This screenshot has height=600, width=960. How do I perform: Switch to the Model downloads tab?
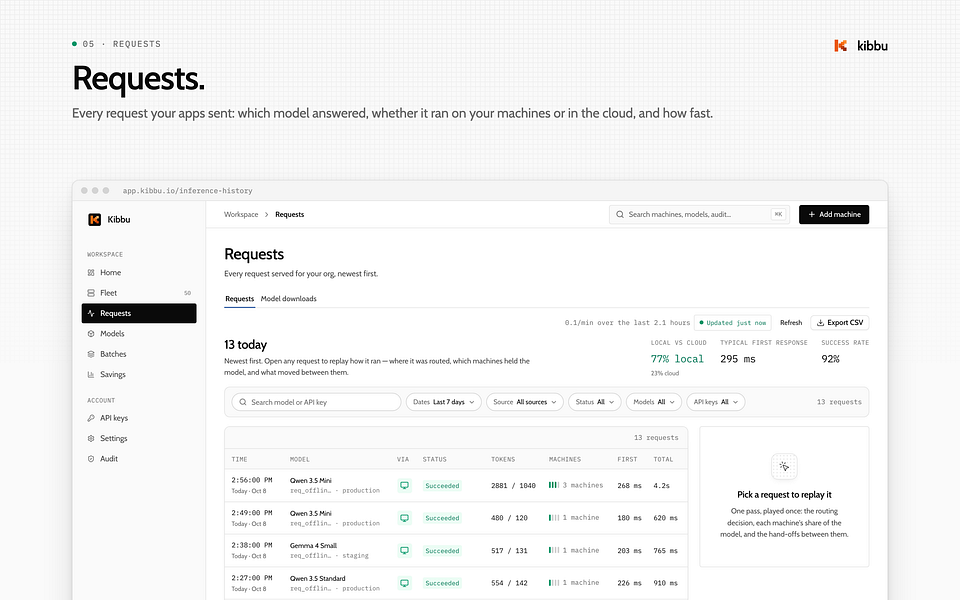[x=288, y=299]
